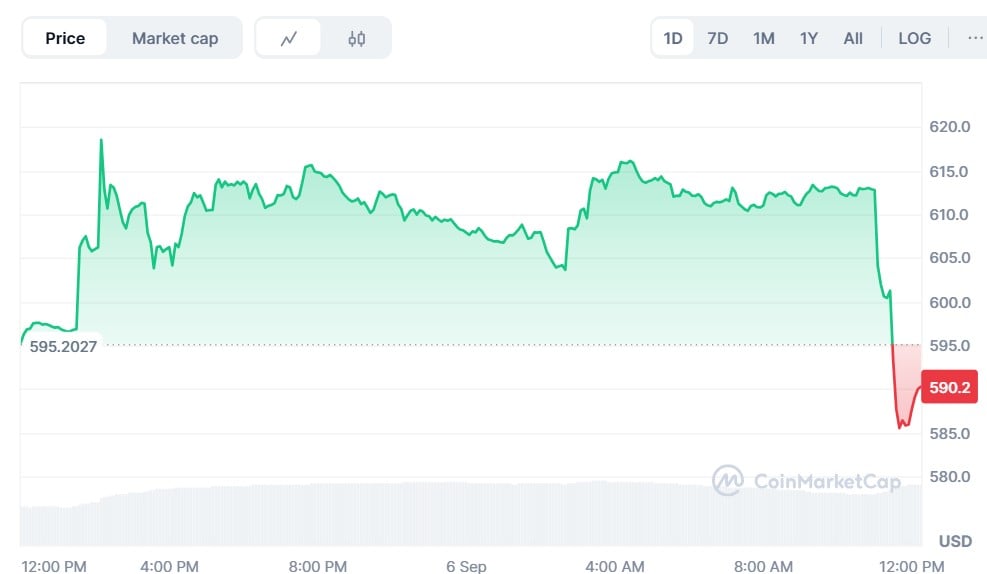Click the 6 Sep date marker
This screenshot has width=987, height=574.
[x=466, y=566]
